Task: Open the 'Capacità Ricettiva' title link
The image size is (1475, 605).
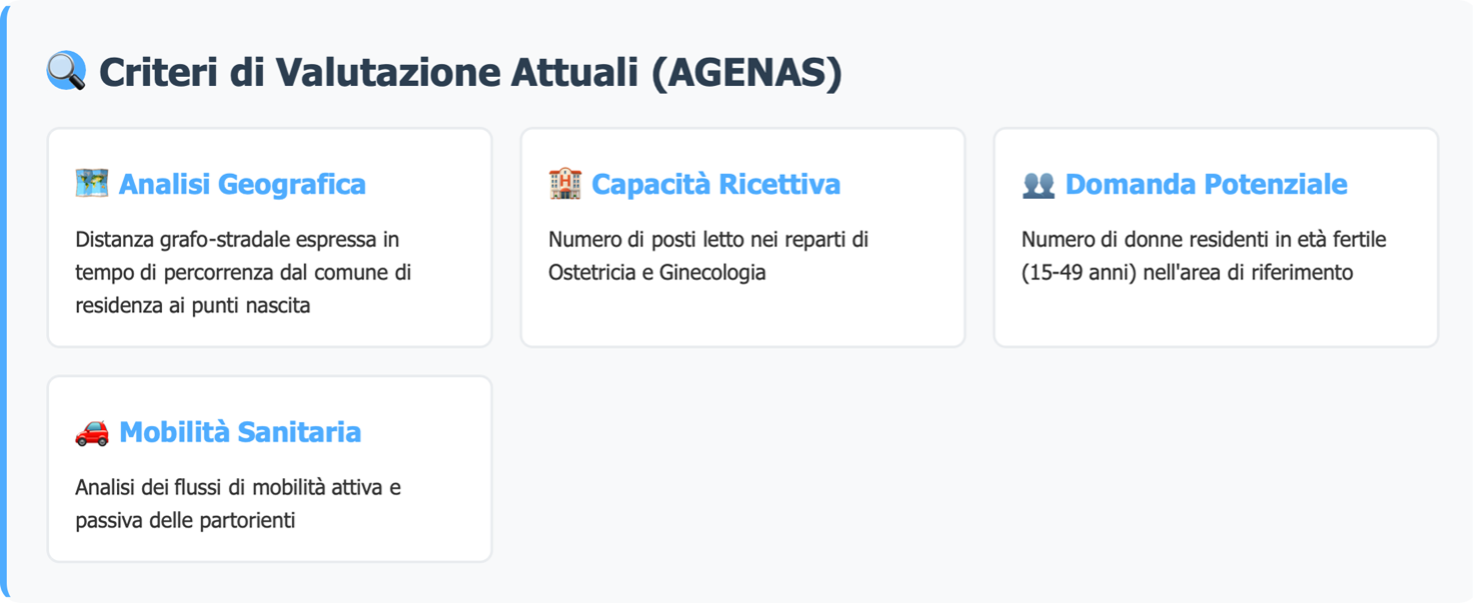Action: 716,184
